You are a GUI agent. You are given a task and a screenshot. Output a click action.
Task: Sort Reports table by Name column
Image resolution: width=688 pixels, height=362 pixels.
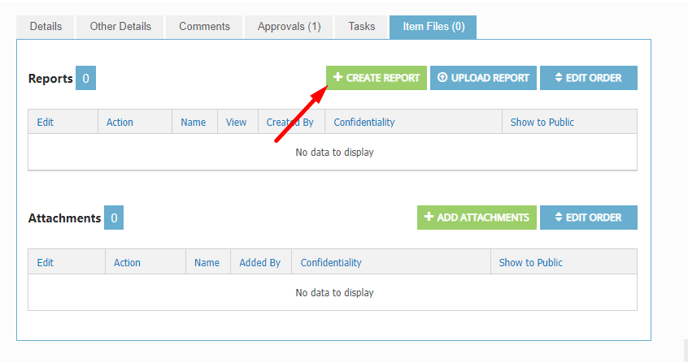(x=193, y=122)
